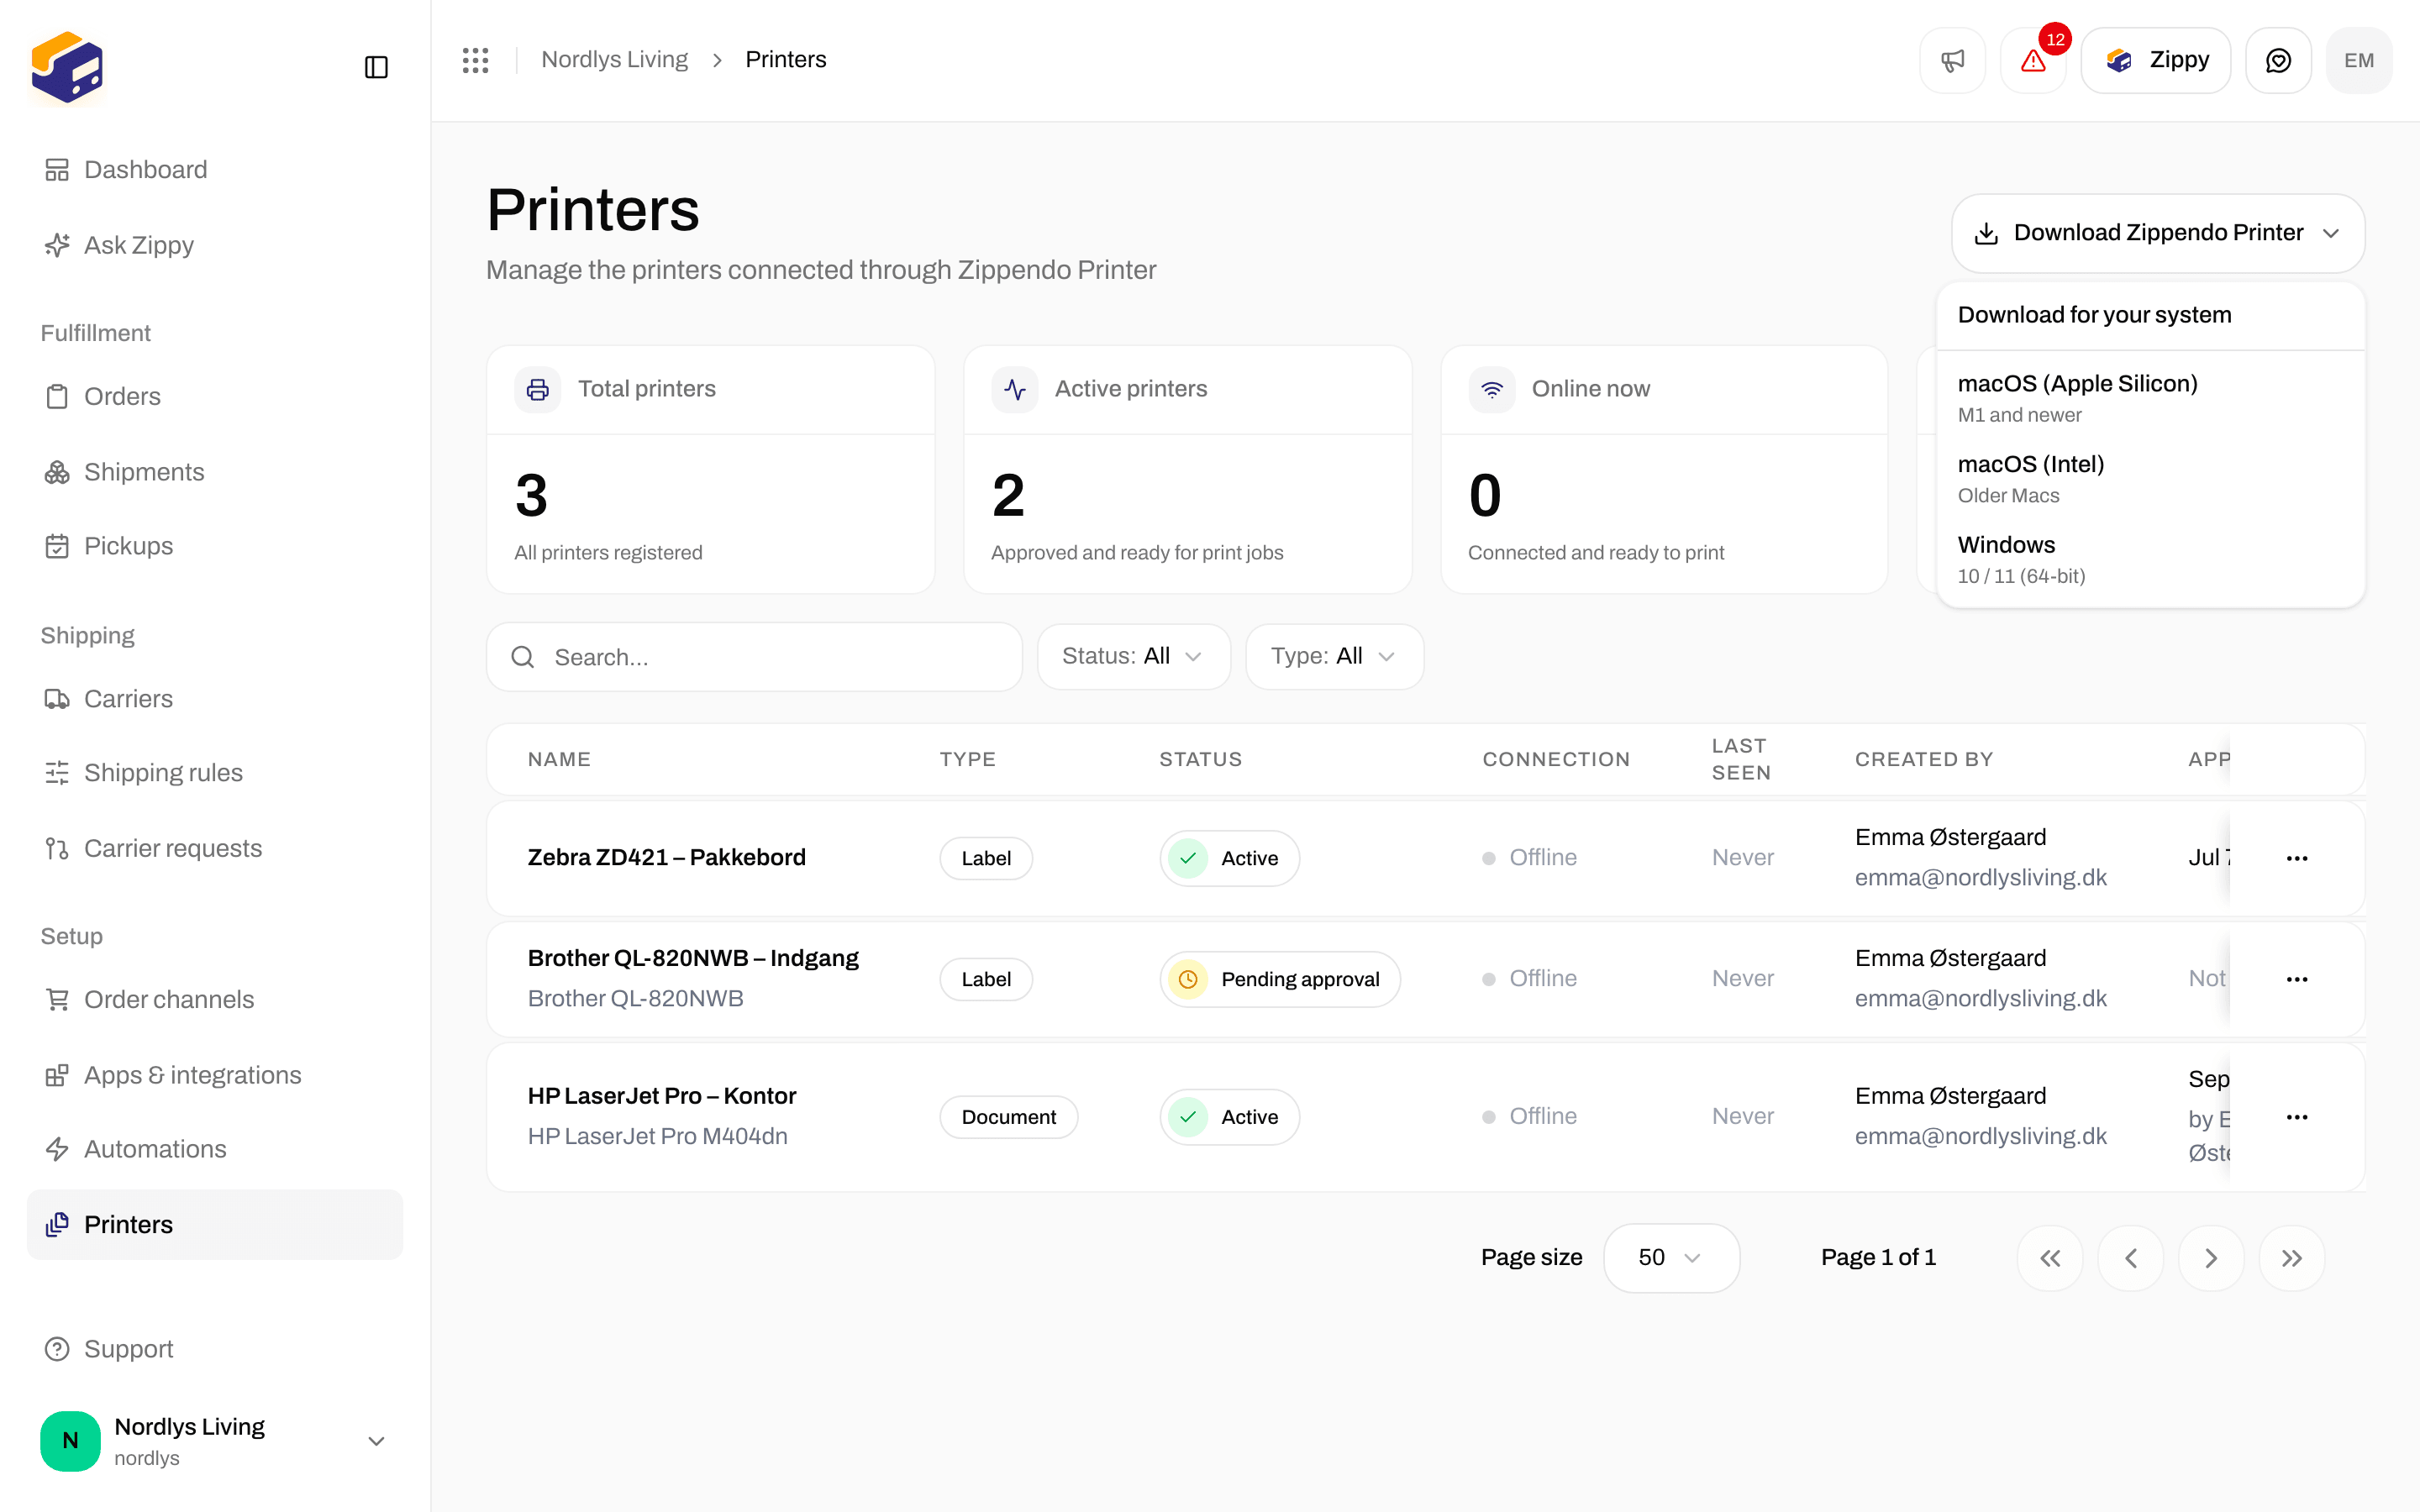Open actions for Zebra ZD421 printer
2420x1512 pixels.
2297,858
